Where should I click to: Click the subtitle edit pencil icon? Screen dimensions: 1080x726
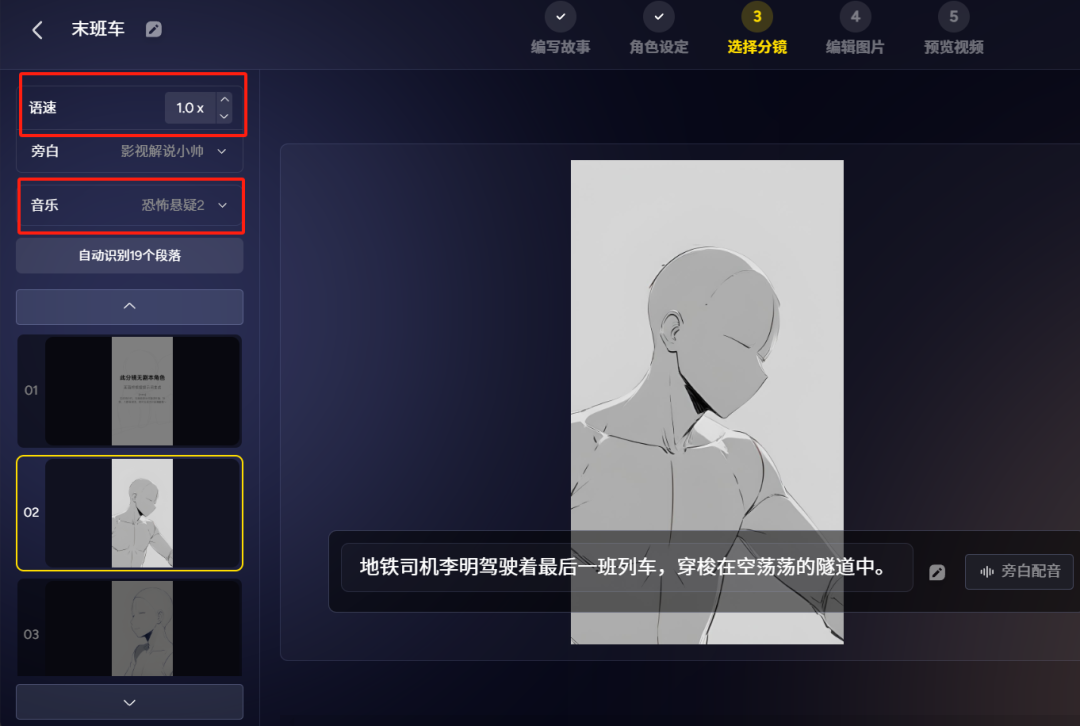coord(937,572)
